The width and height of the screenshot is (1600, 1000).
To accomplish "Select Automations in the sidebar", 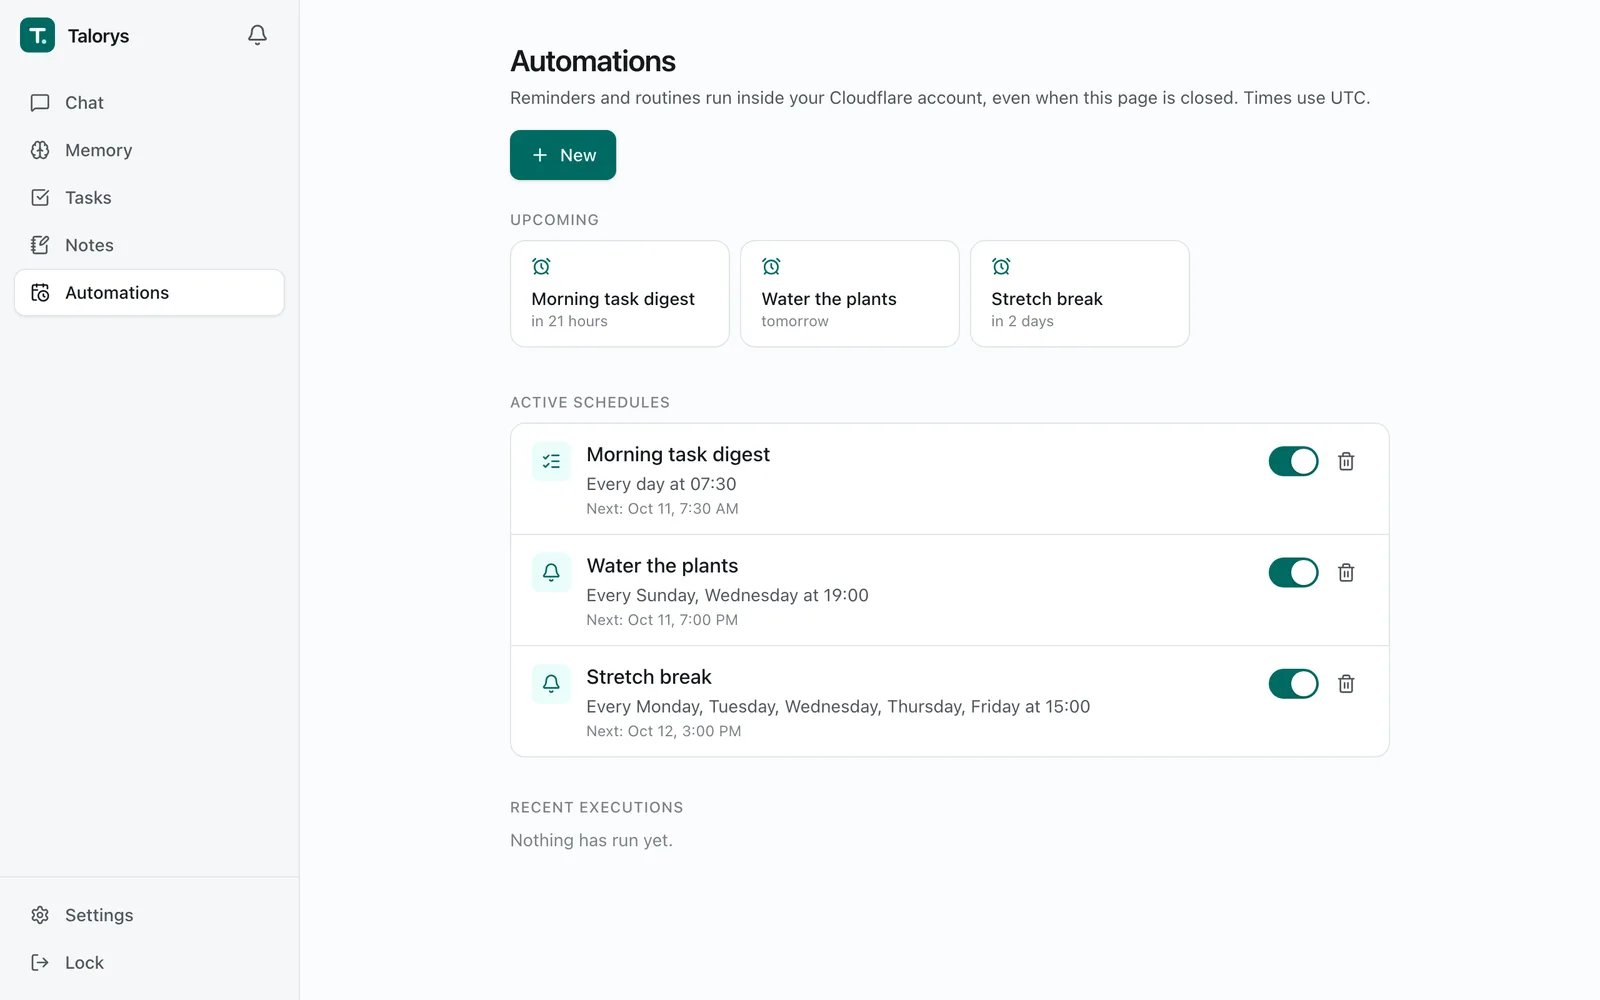I will pyautogui.click(x=149, y=293).
